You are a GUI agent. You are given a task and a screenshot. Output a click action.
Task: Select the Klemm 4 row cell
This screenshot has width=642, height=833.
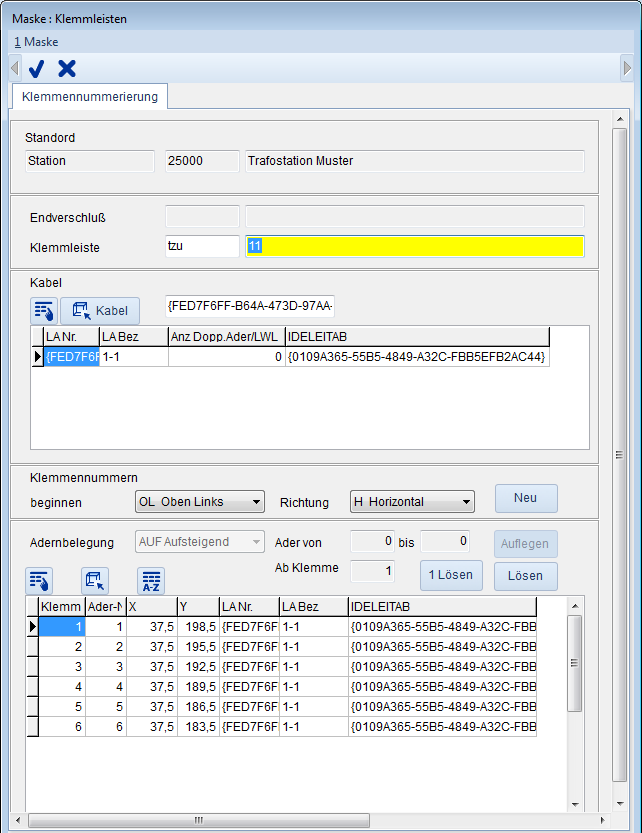point(62,687)
